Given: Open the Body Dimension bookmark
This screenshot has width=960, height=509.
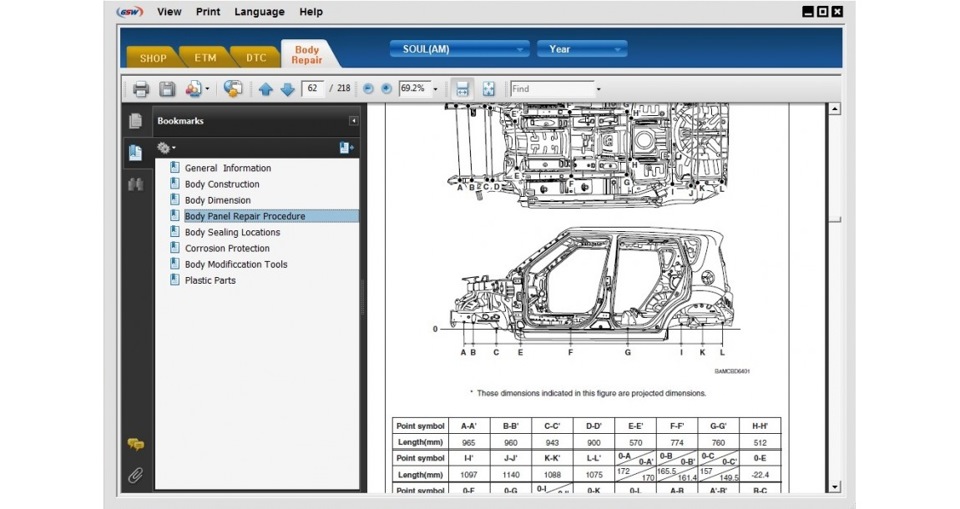Looking at the screenshot, I should [x=217, y=200].
